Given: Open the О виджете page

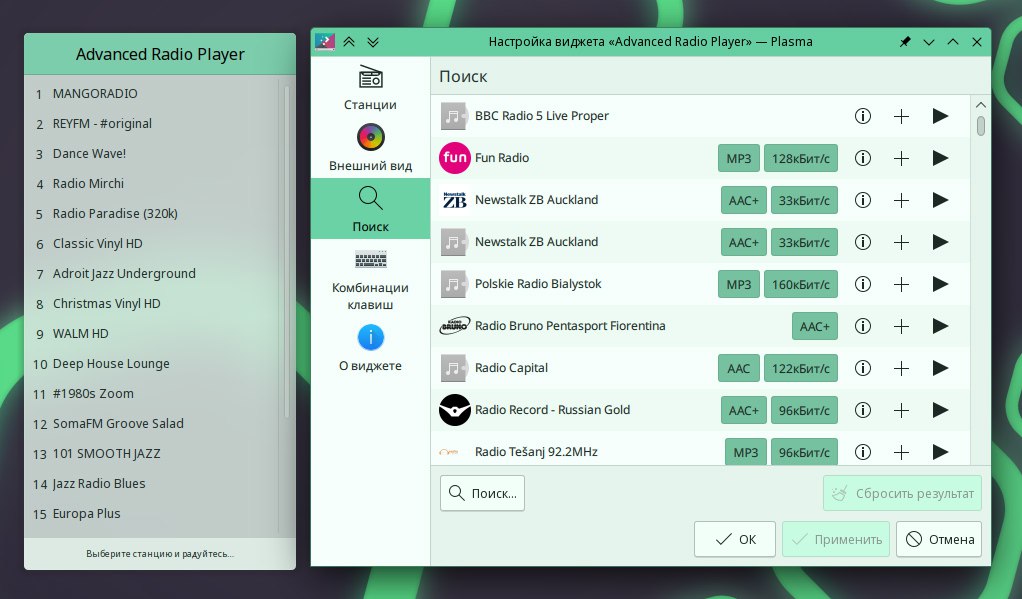Looking at the screenshot, I should [x=370, y=348].
